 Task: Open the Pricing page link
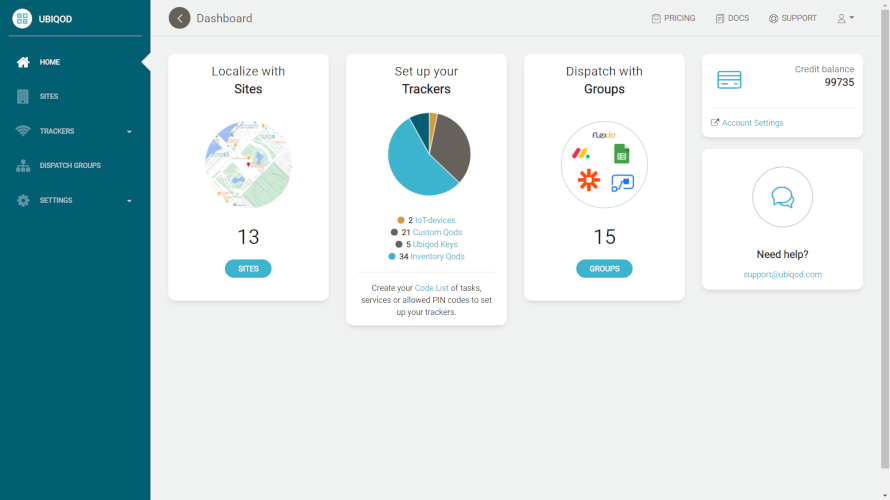pyautogui.click(x=673, y=18)
